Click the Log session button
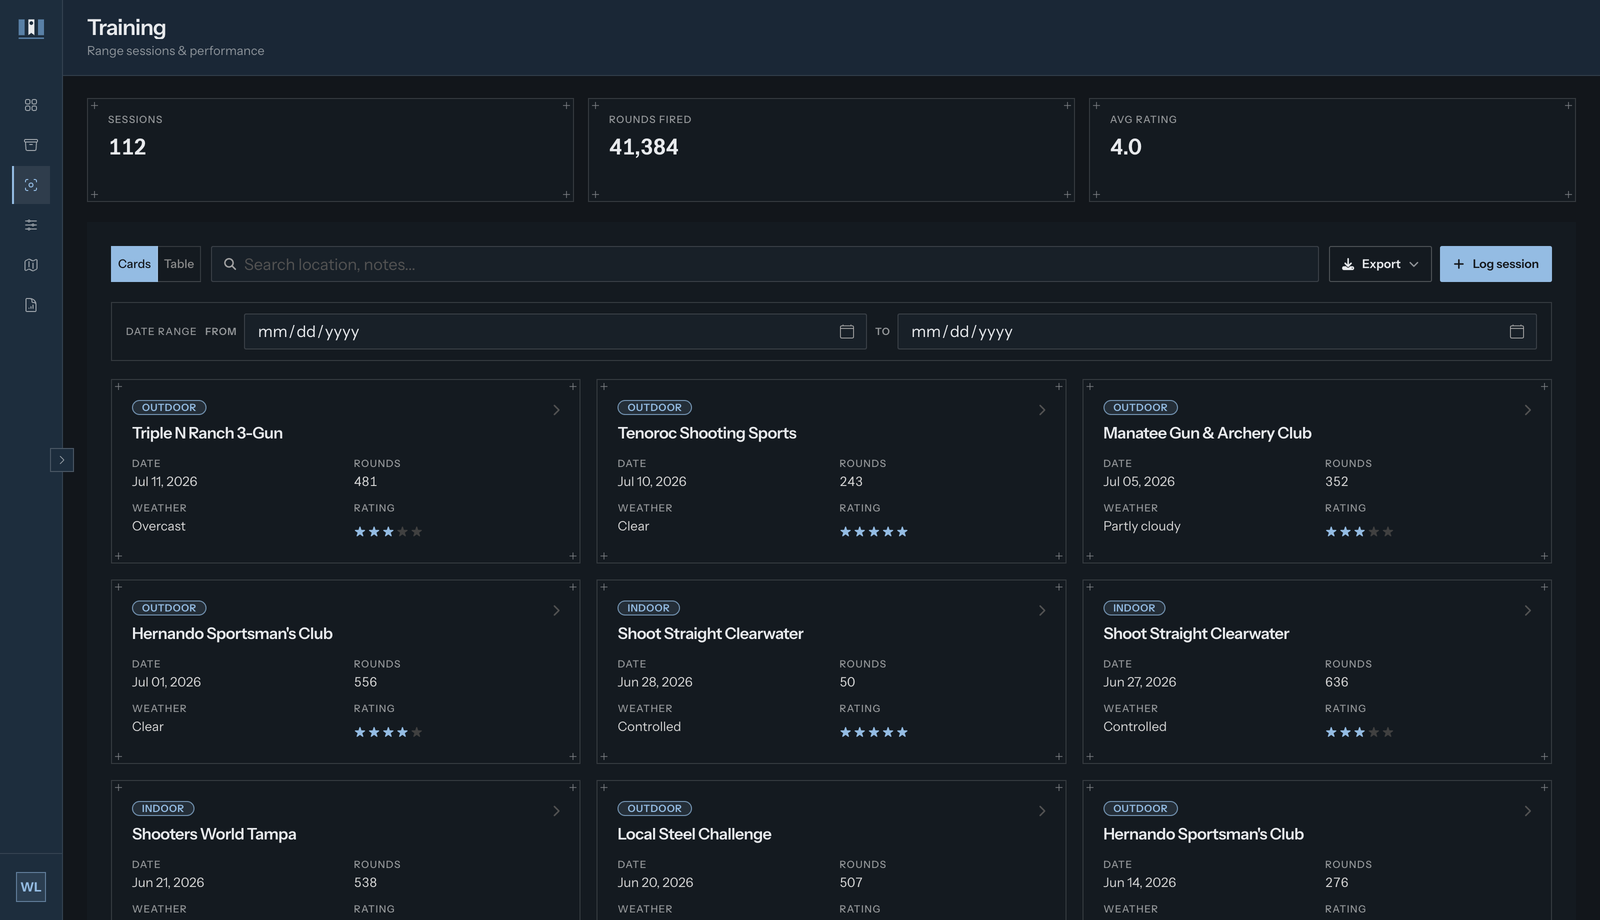This screenshot has width=1600, height=920. click(x=1496, y=264)
